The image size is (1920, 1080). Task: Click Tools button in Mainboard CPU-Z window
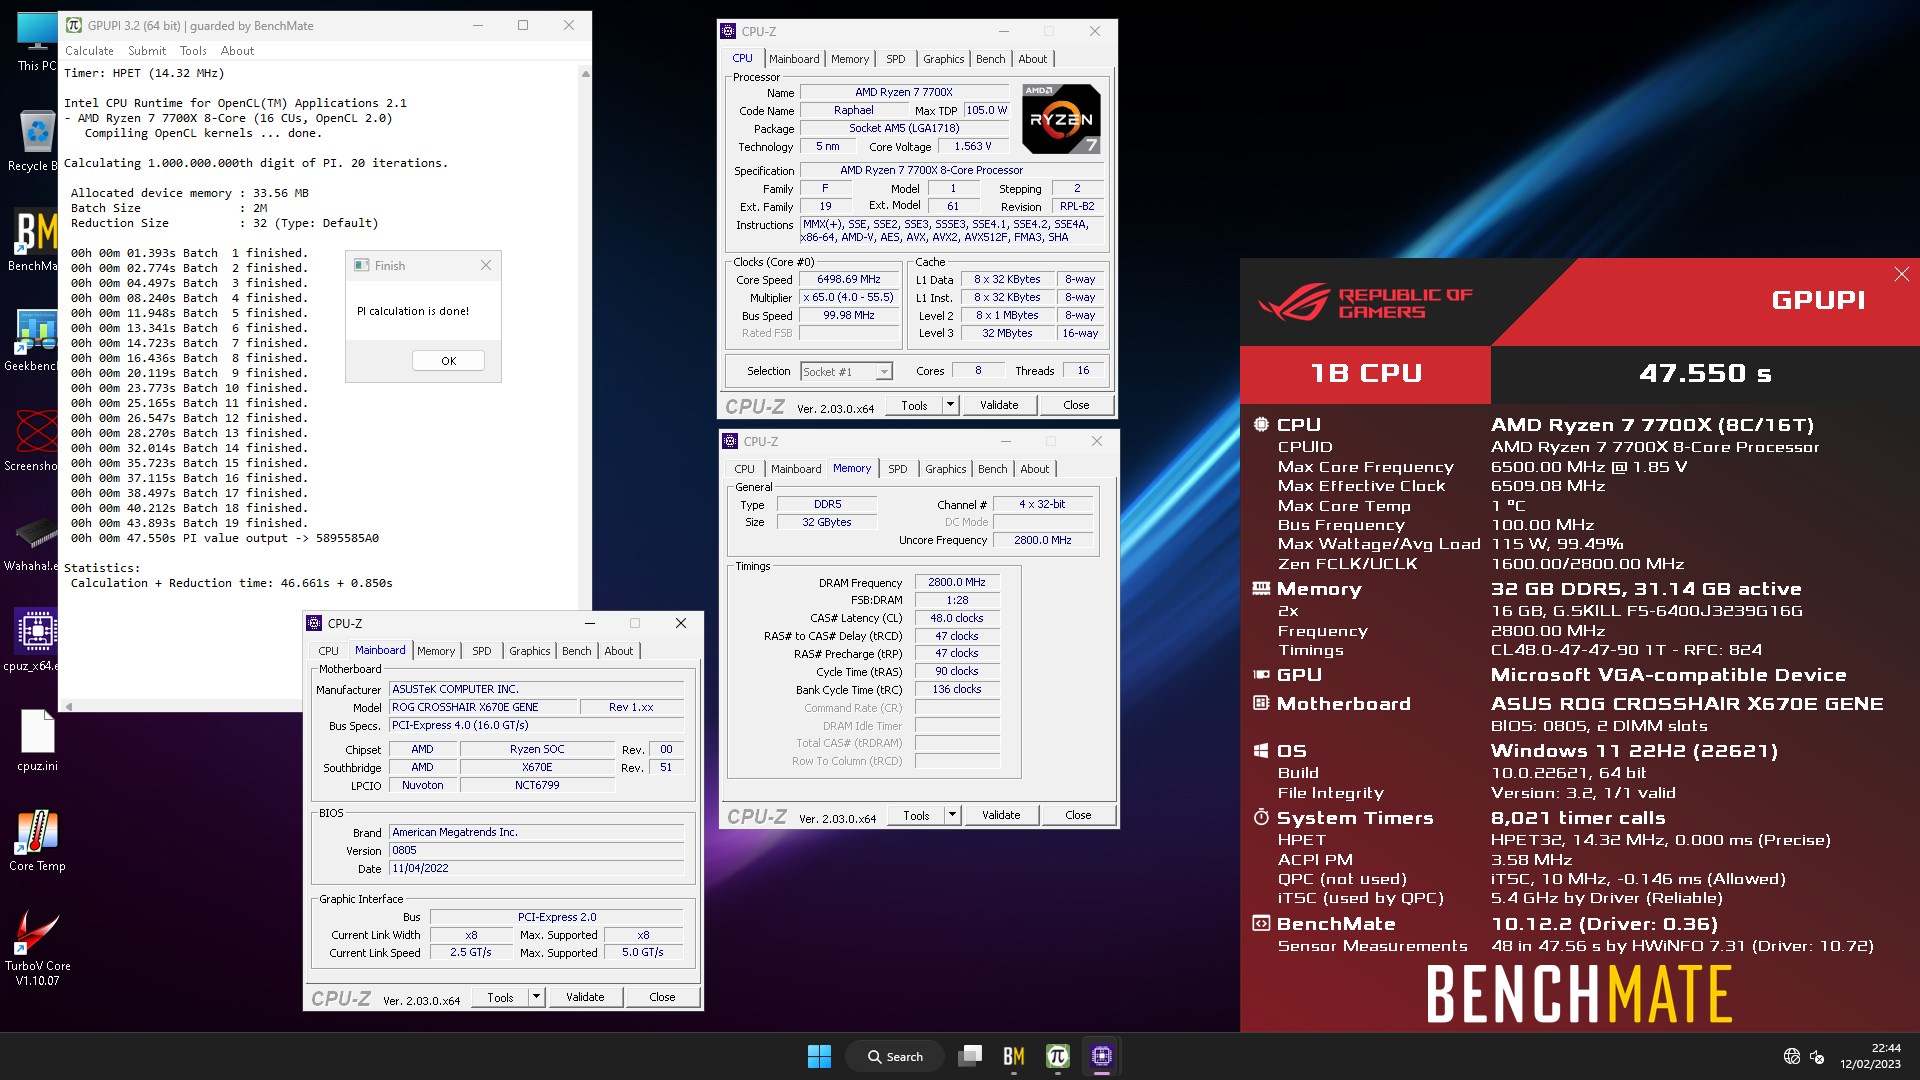(500, 997)
